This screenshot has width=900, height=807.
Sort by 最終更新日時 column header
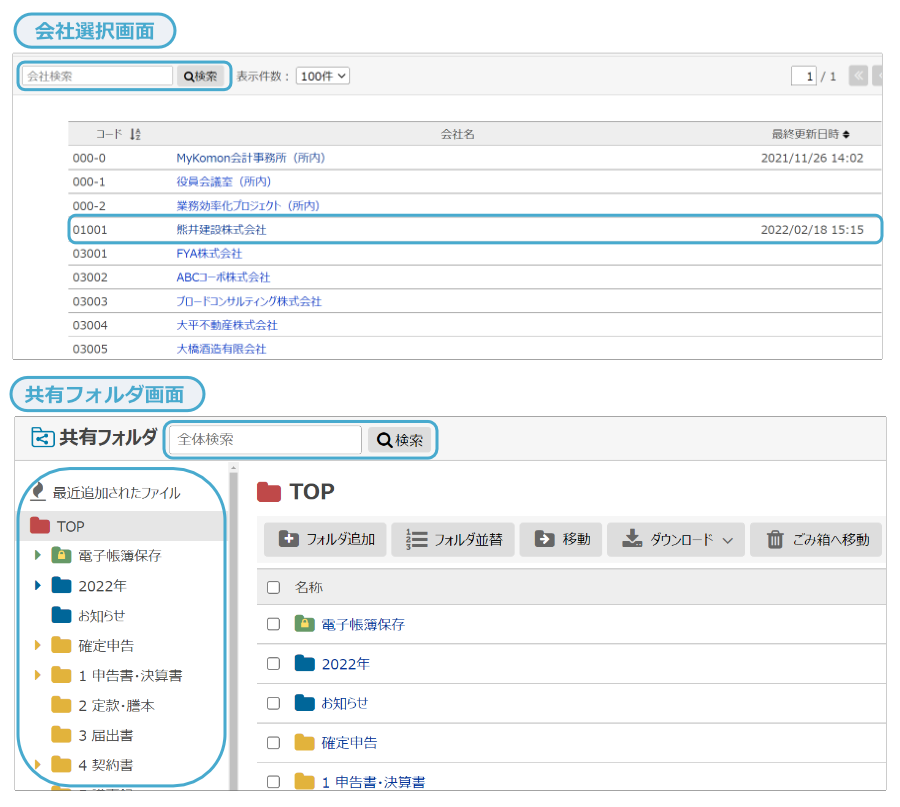tap(810, 134)
